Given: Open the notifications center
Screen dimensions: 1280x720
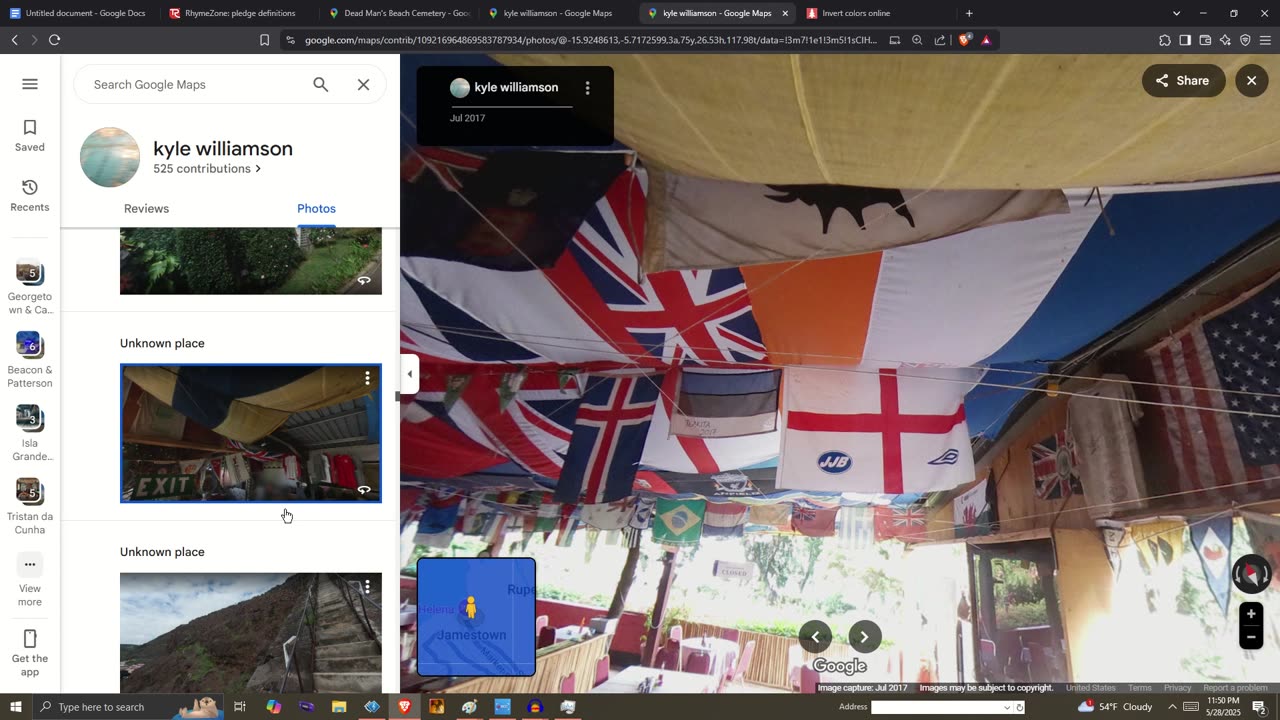Looking at the screenshot, I should [1259, 707].
